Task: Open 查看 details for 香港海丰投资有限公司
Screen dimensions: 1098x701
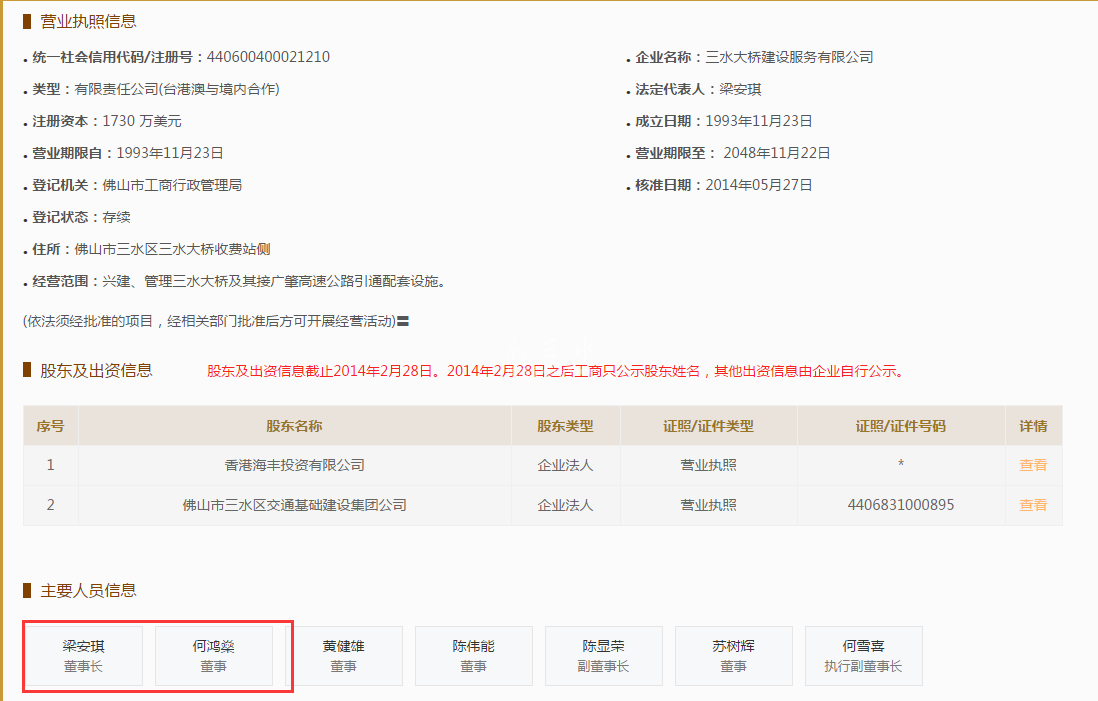Action: 1033,465
